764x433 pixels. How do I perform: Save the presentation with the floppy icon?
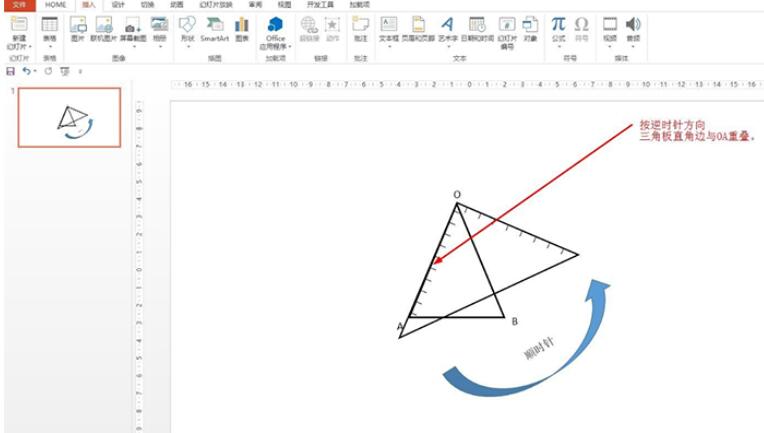point(10,71)
